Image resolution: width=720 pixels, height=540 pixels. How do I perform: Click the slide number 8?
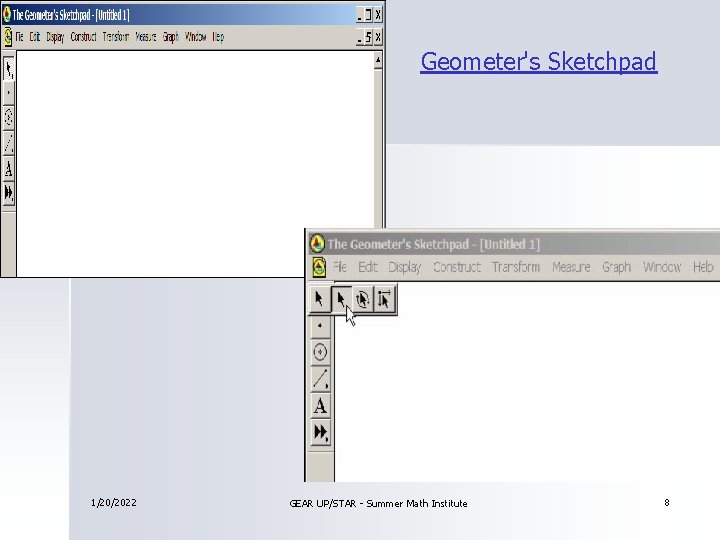[667, 502]
